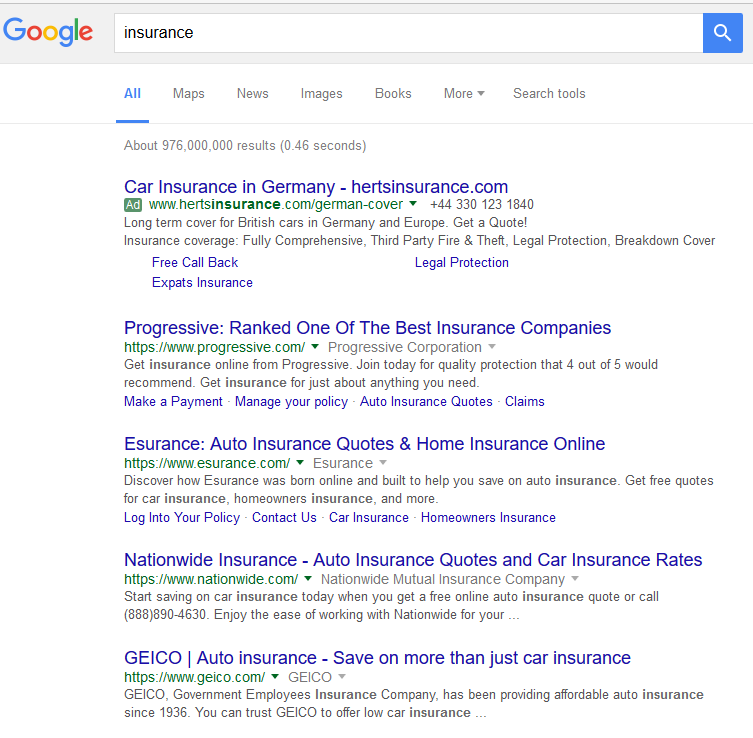Open the green arrow next to nationwide.com URL

click(x=308, y=579)
